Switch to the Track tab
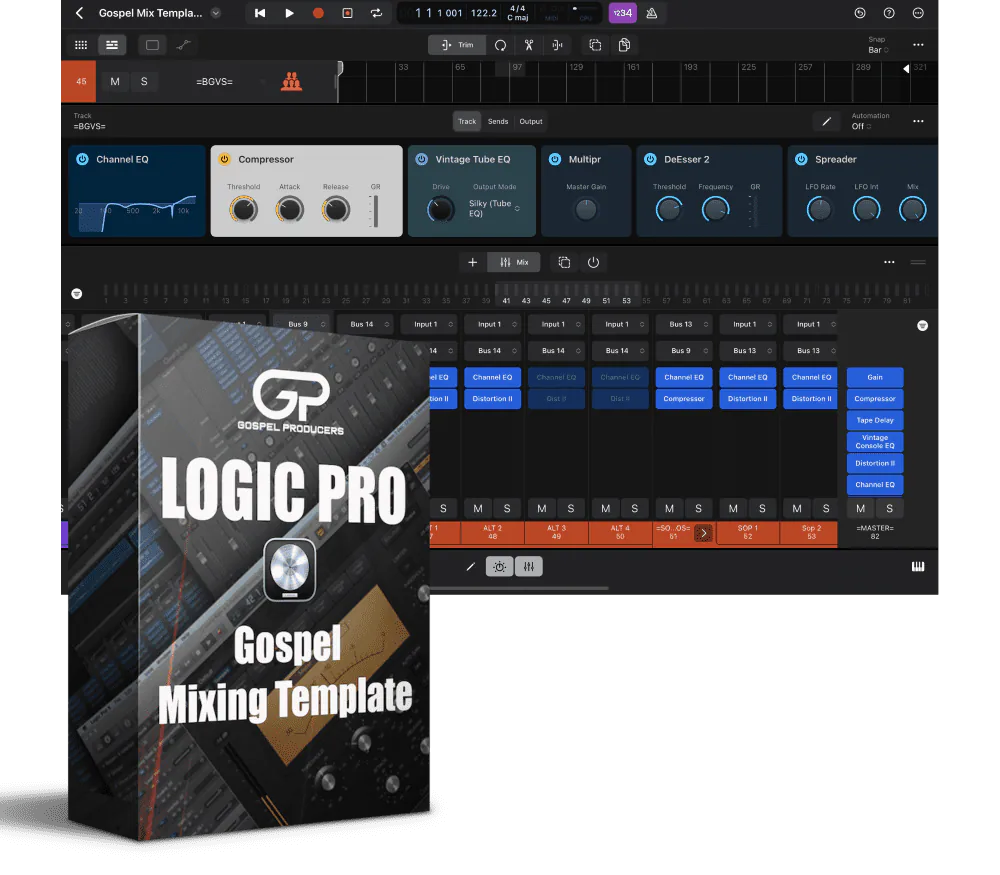Image resolution: width=1000 pixels, height=875 pixels. point(467,121)
